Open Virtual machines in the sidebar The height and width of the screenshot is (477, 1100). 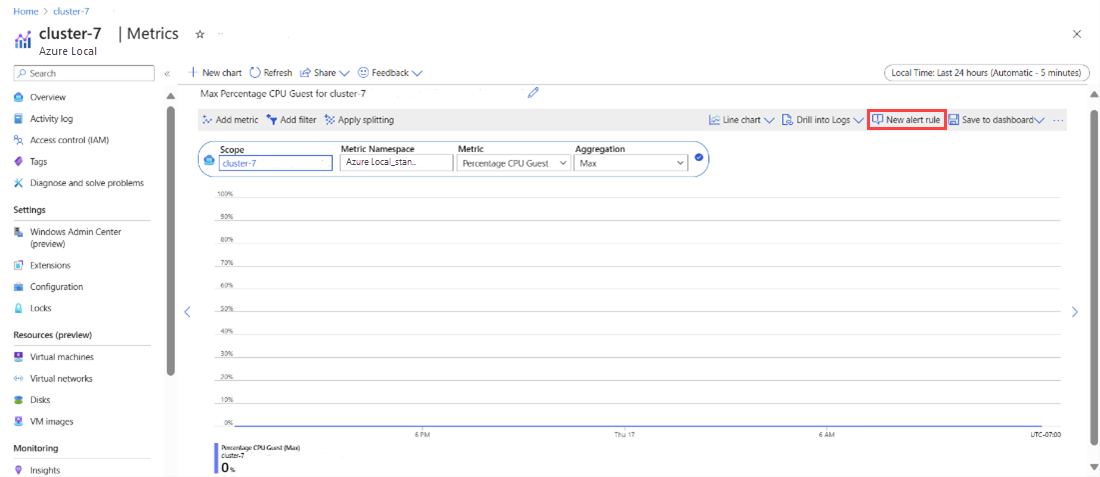pyautogui.click(x=62, y=357)
